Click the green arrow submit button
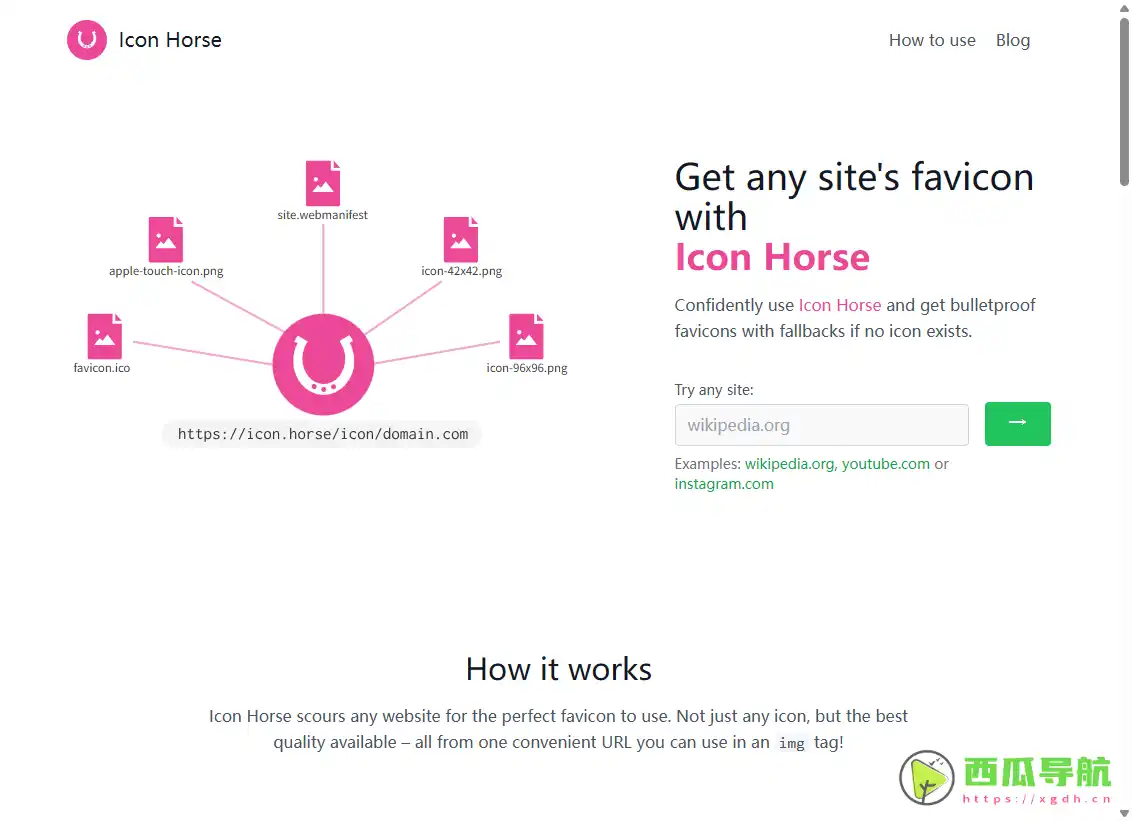 1017,424
